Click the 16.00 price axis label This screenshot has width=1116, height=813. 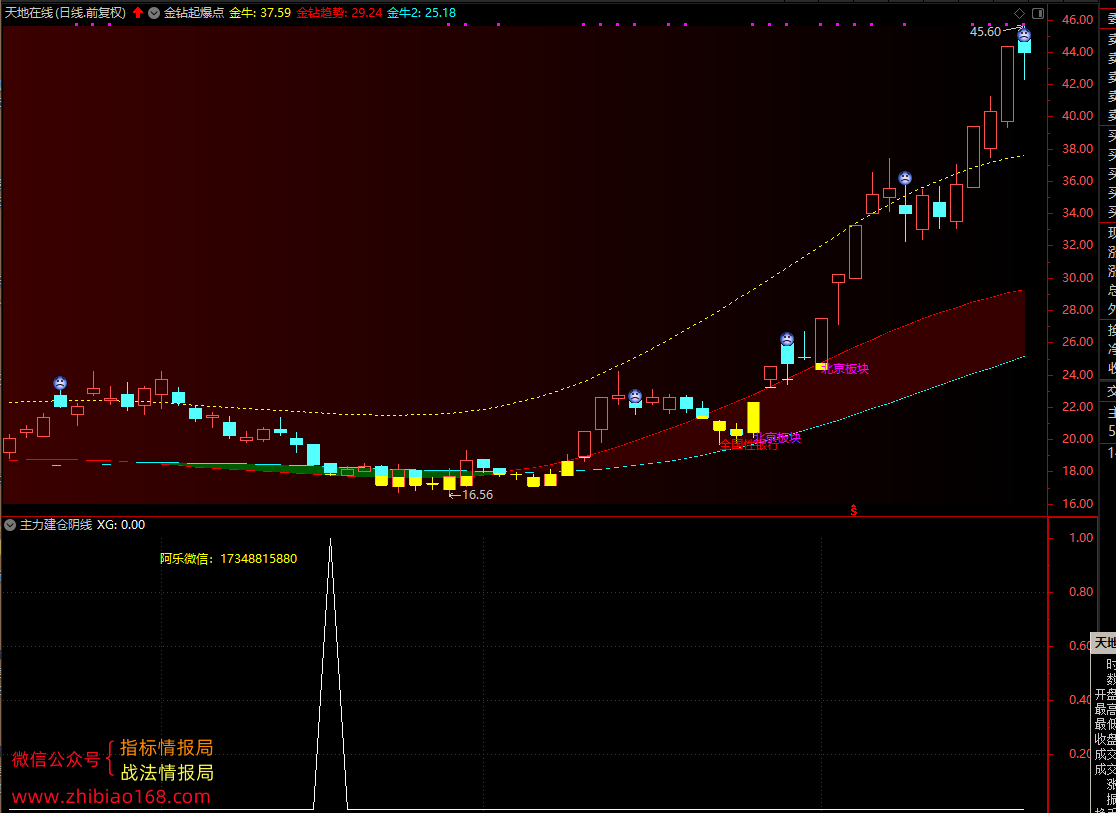click(1078, 503)
